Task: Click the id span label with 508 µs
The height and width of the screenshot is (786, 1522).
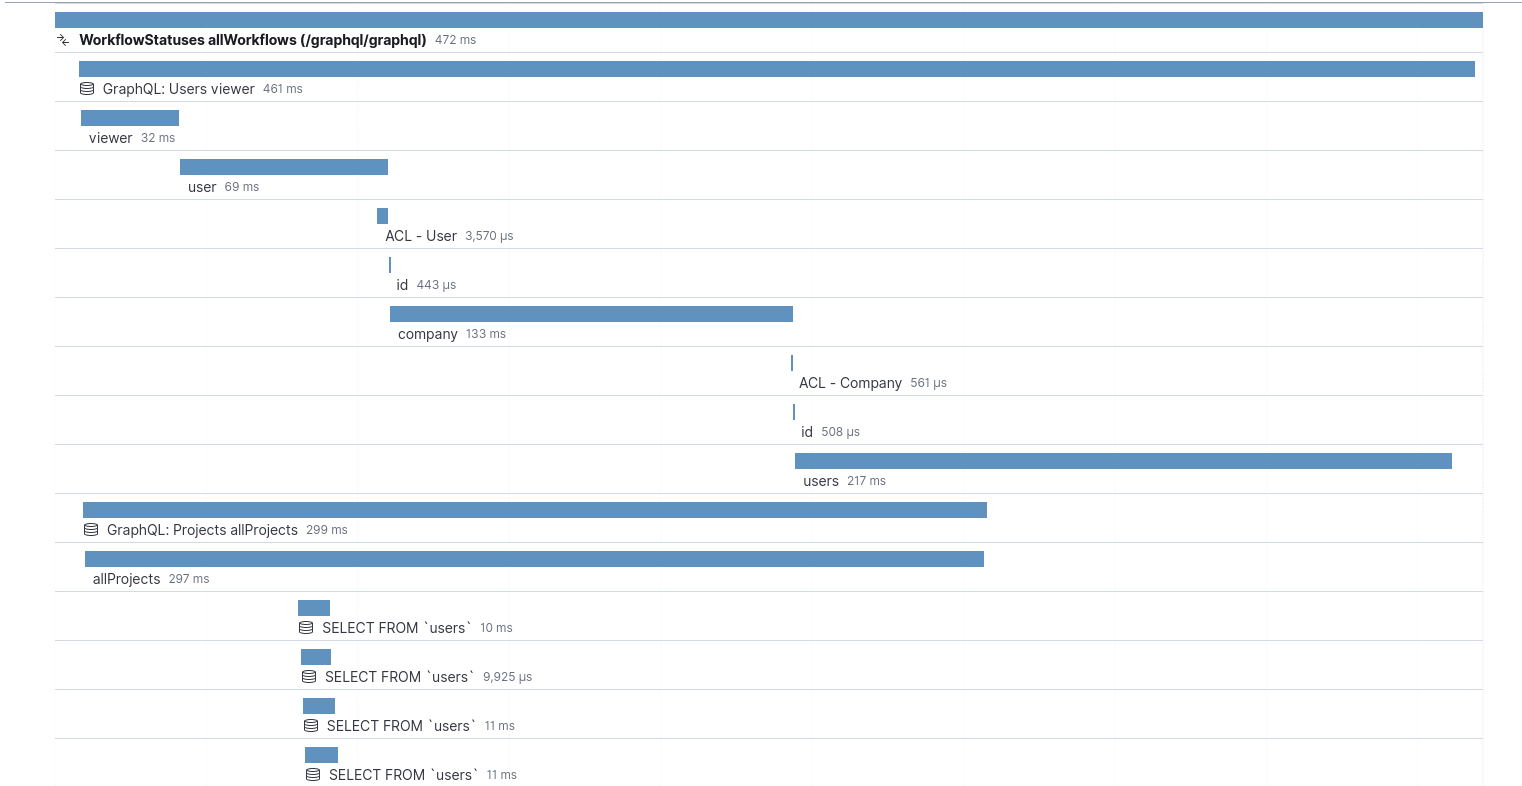Action: 807,432
